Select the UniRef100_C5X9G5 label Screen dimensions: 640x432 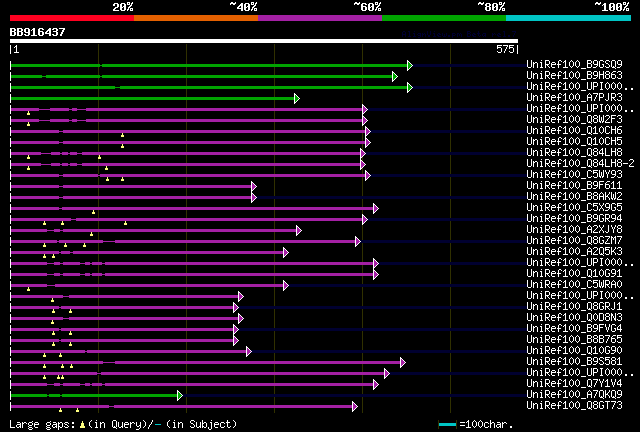(x=574, y=207)
